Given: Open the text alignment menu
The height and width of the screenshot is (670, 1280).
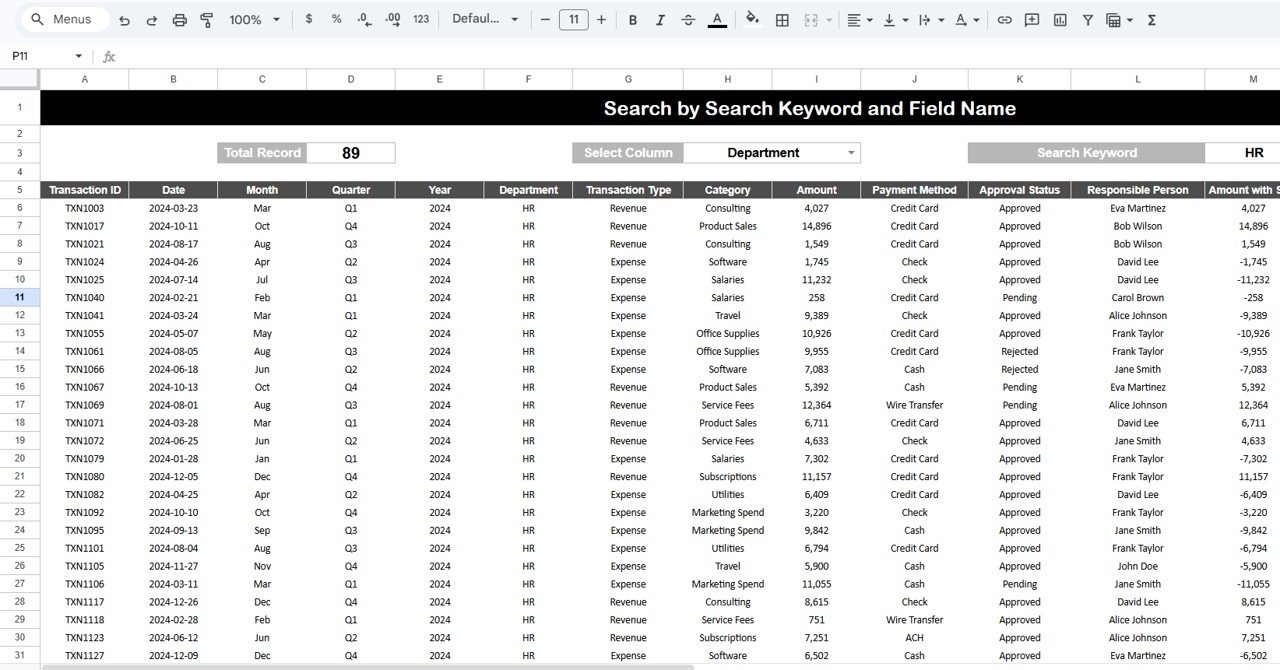Looking at the screenshot, I should [x=857, y=19].
